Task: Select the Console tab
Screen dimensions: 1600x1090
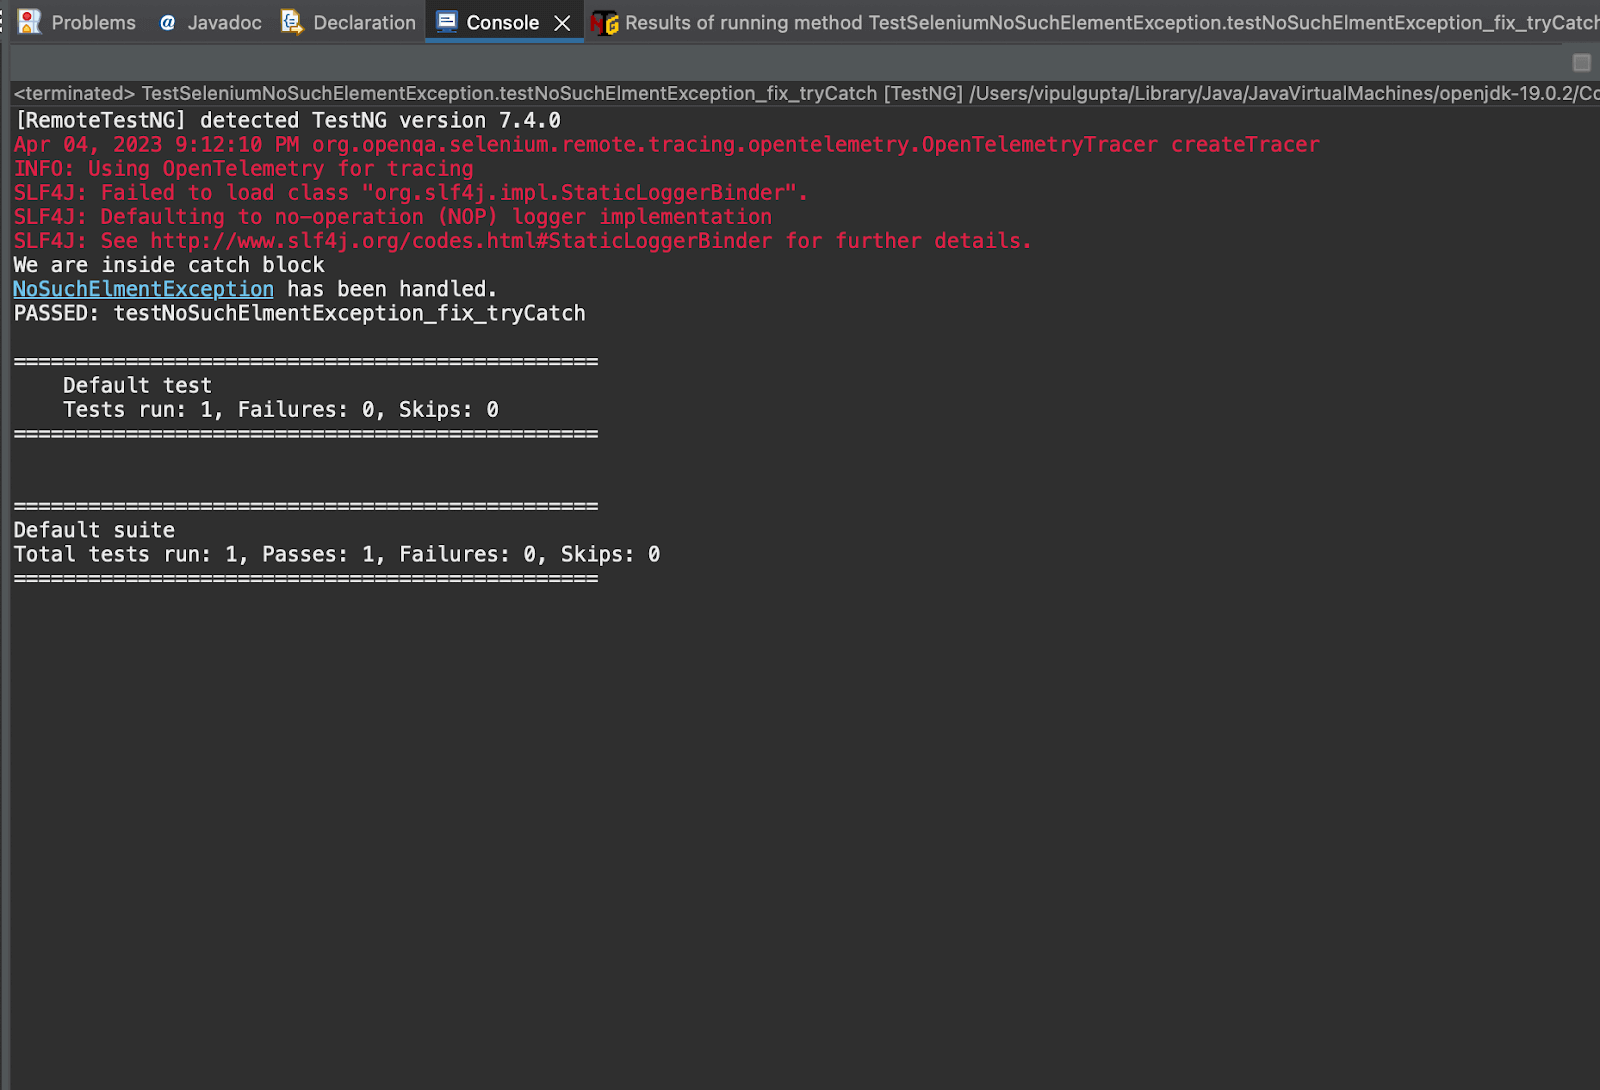Action: tap(500, 21)
